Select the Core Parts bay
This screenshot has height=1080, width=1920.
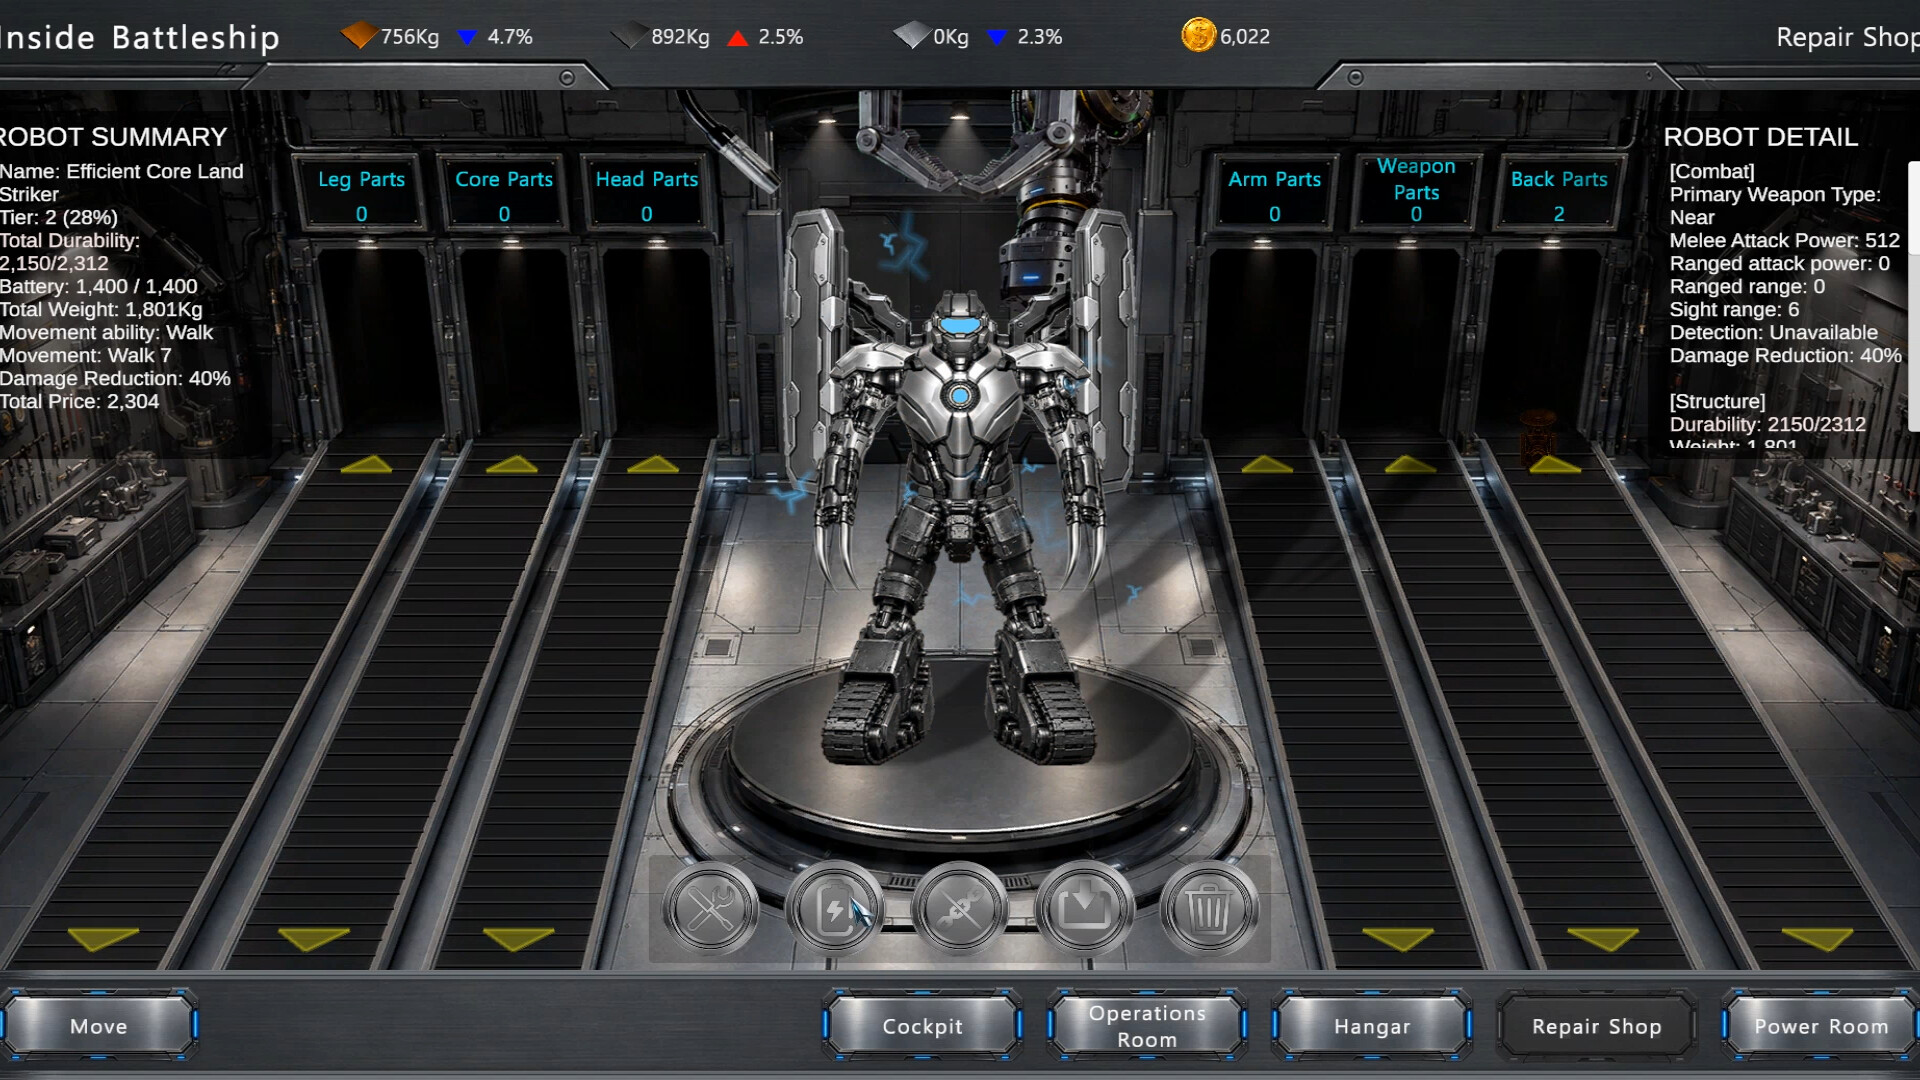[504, 194]
